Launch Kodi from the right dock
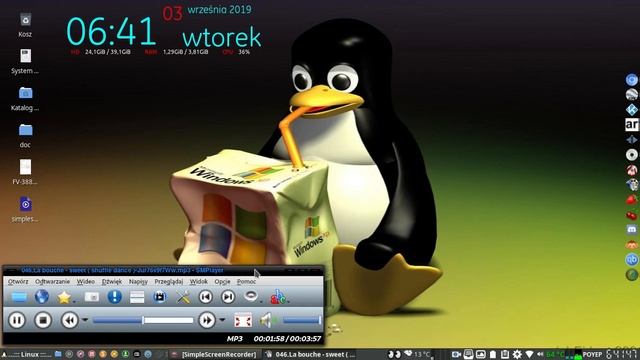The height and width of the screenshot is (360, 640). point(632,109)
